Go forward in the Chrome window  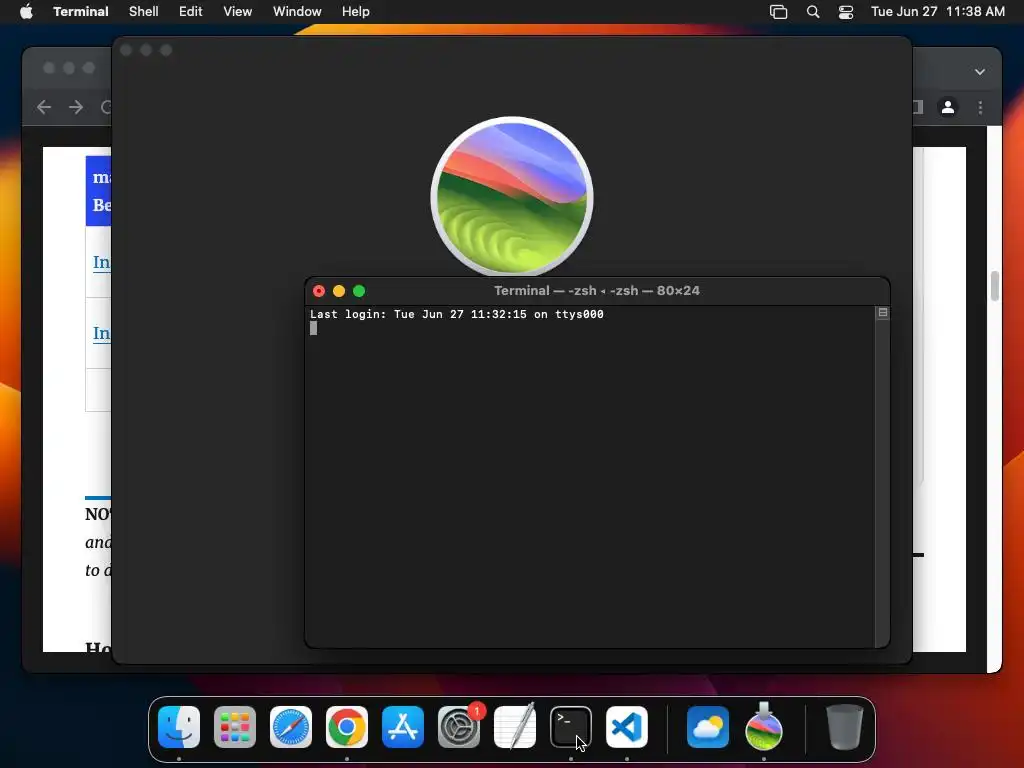tap(76, 107)
